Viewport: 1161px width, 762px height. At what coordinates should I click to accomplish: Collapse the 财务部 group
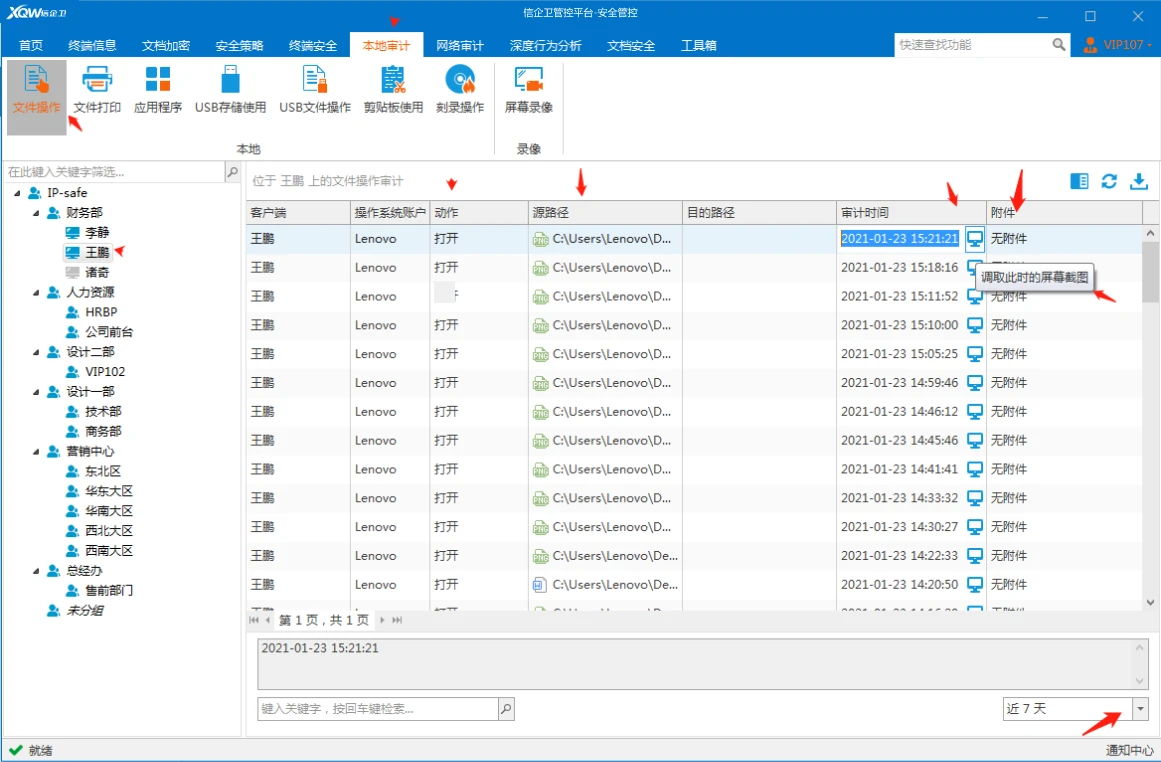point(36,213)
